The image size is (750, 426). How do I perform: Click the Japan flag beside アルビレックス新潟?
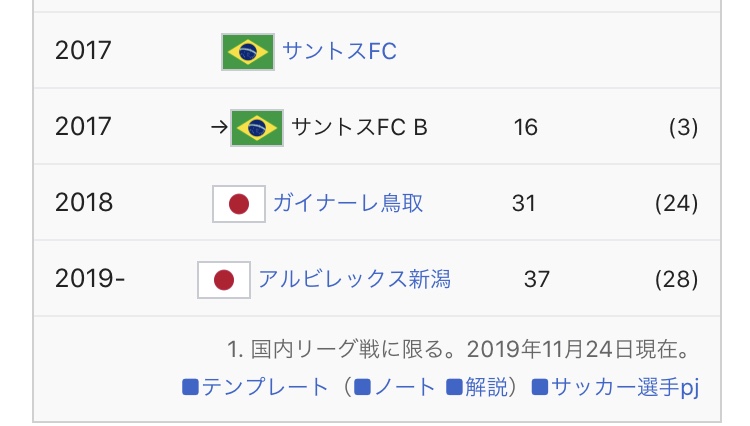click(223, 280)
